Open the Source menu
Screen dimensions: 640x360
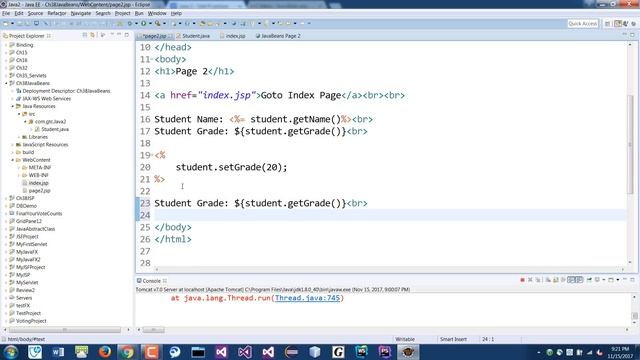click(x=35, y=13)
